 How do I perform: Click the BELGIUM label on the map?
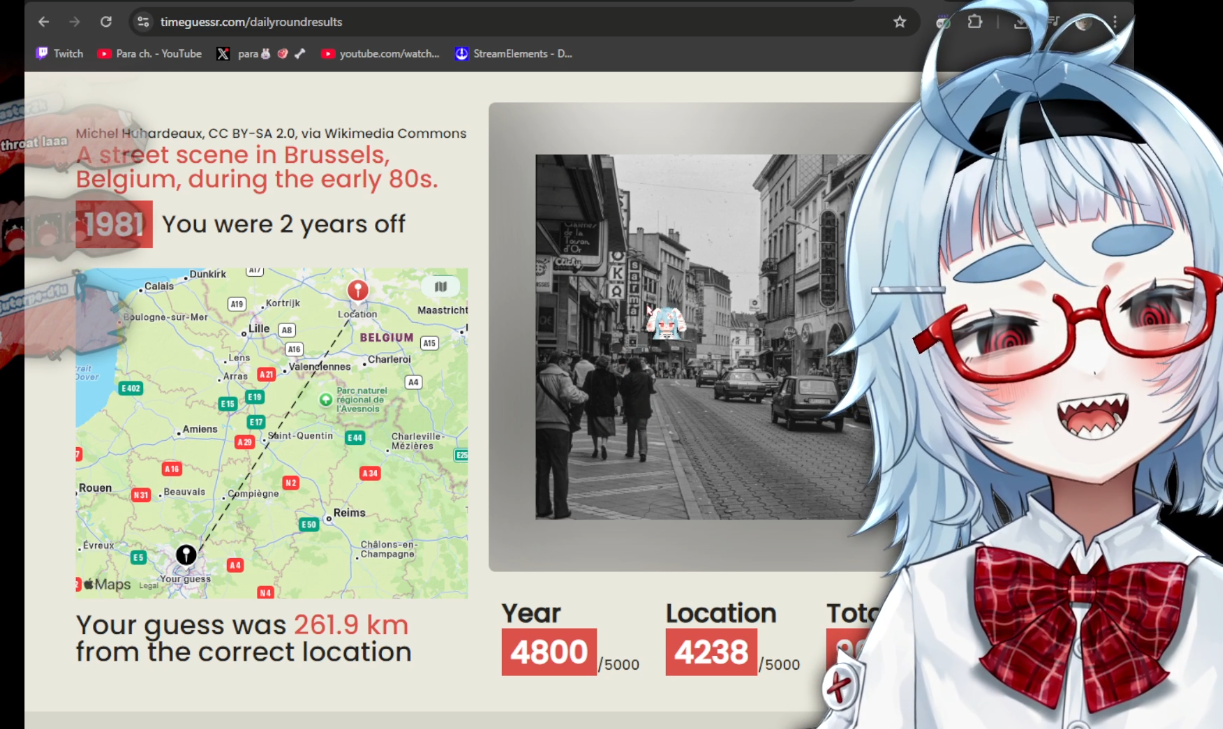(386, 338)
